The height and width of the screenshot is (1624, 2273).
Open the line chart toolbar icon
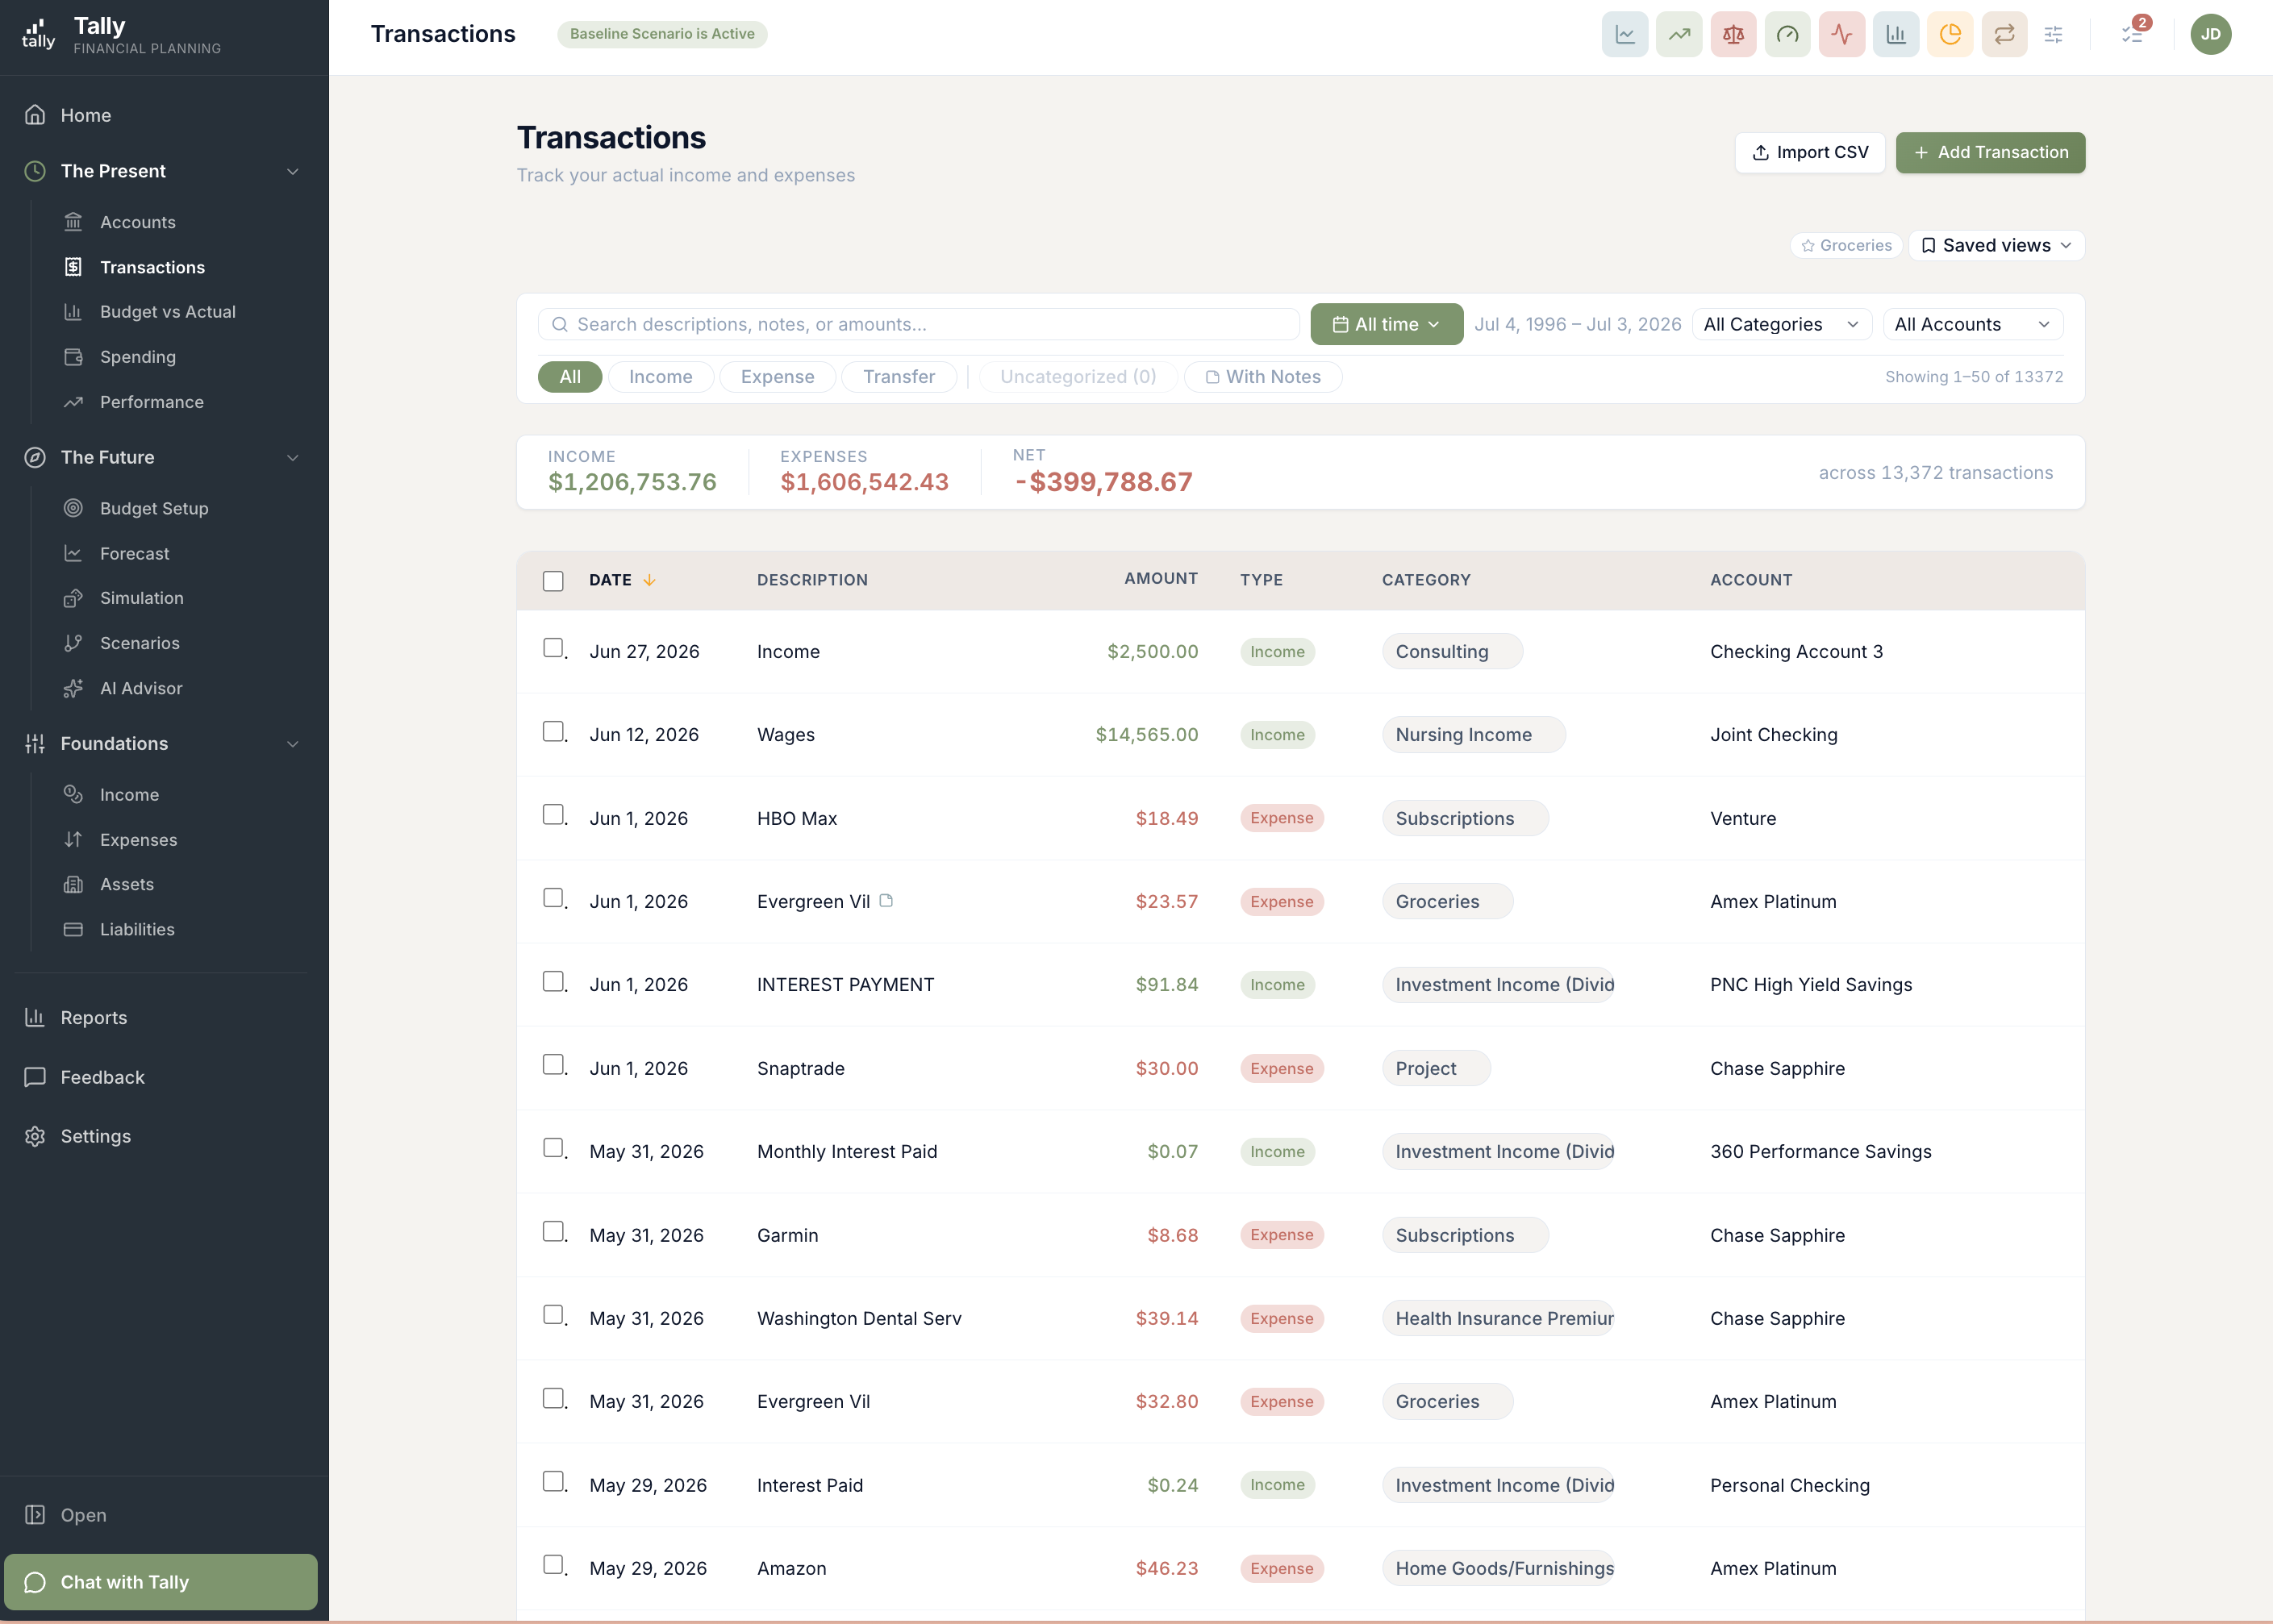(1625, 34)
